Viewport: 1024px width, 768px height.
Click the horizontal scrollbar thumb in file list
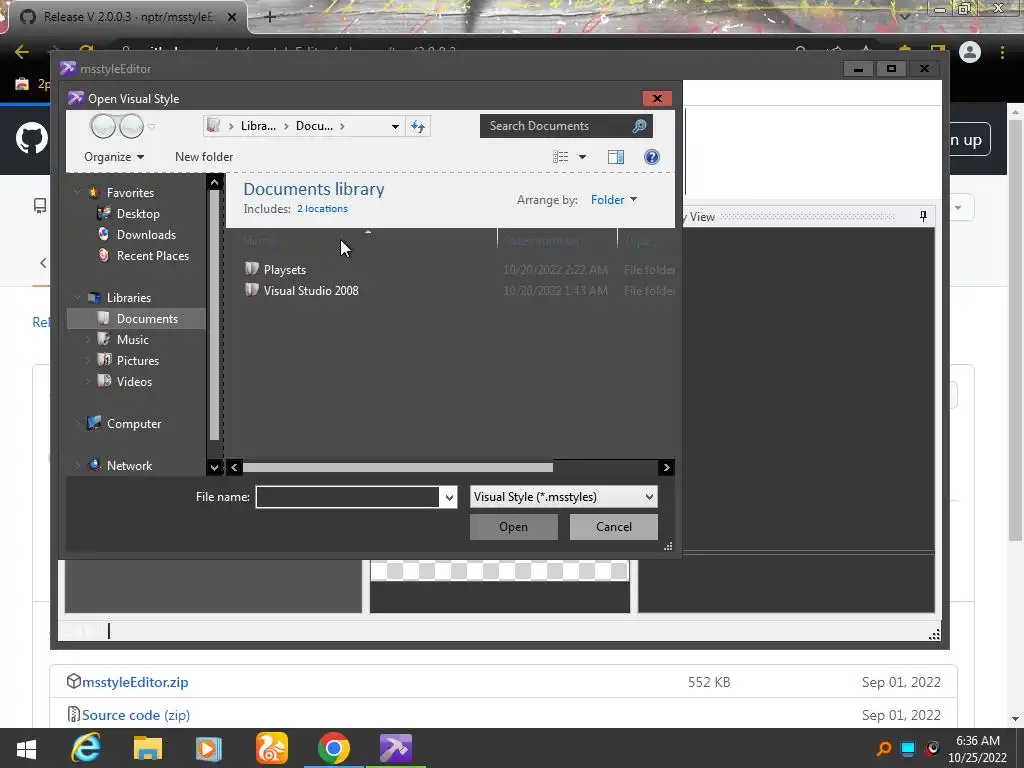[x=398, y=468]
